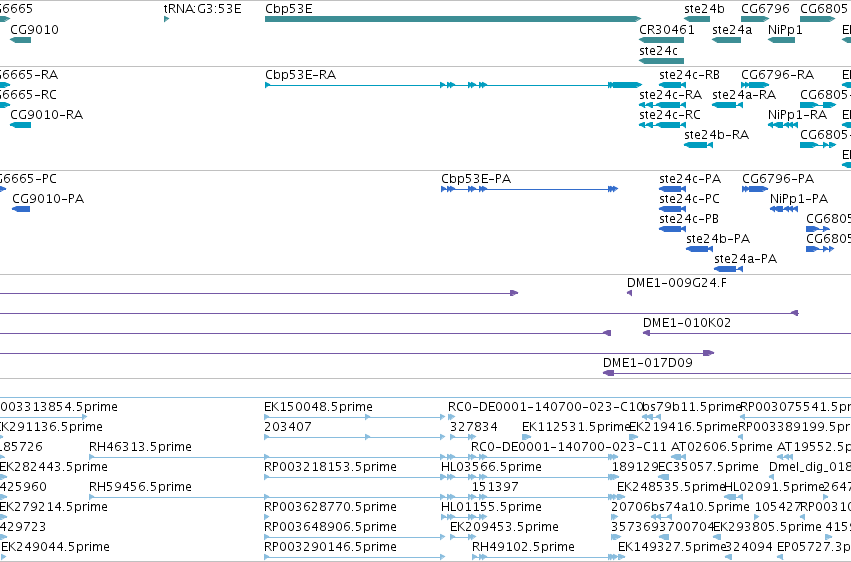Viewport: 851px width, 562px height.
Task: Select the EK282443.5prime EST label
Action: [54, 467]
